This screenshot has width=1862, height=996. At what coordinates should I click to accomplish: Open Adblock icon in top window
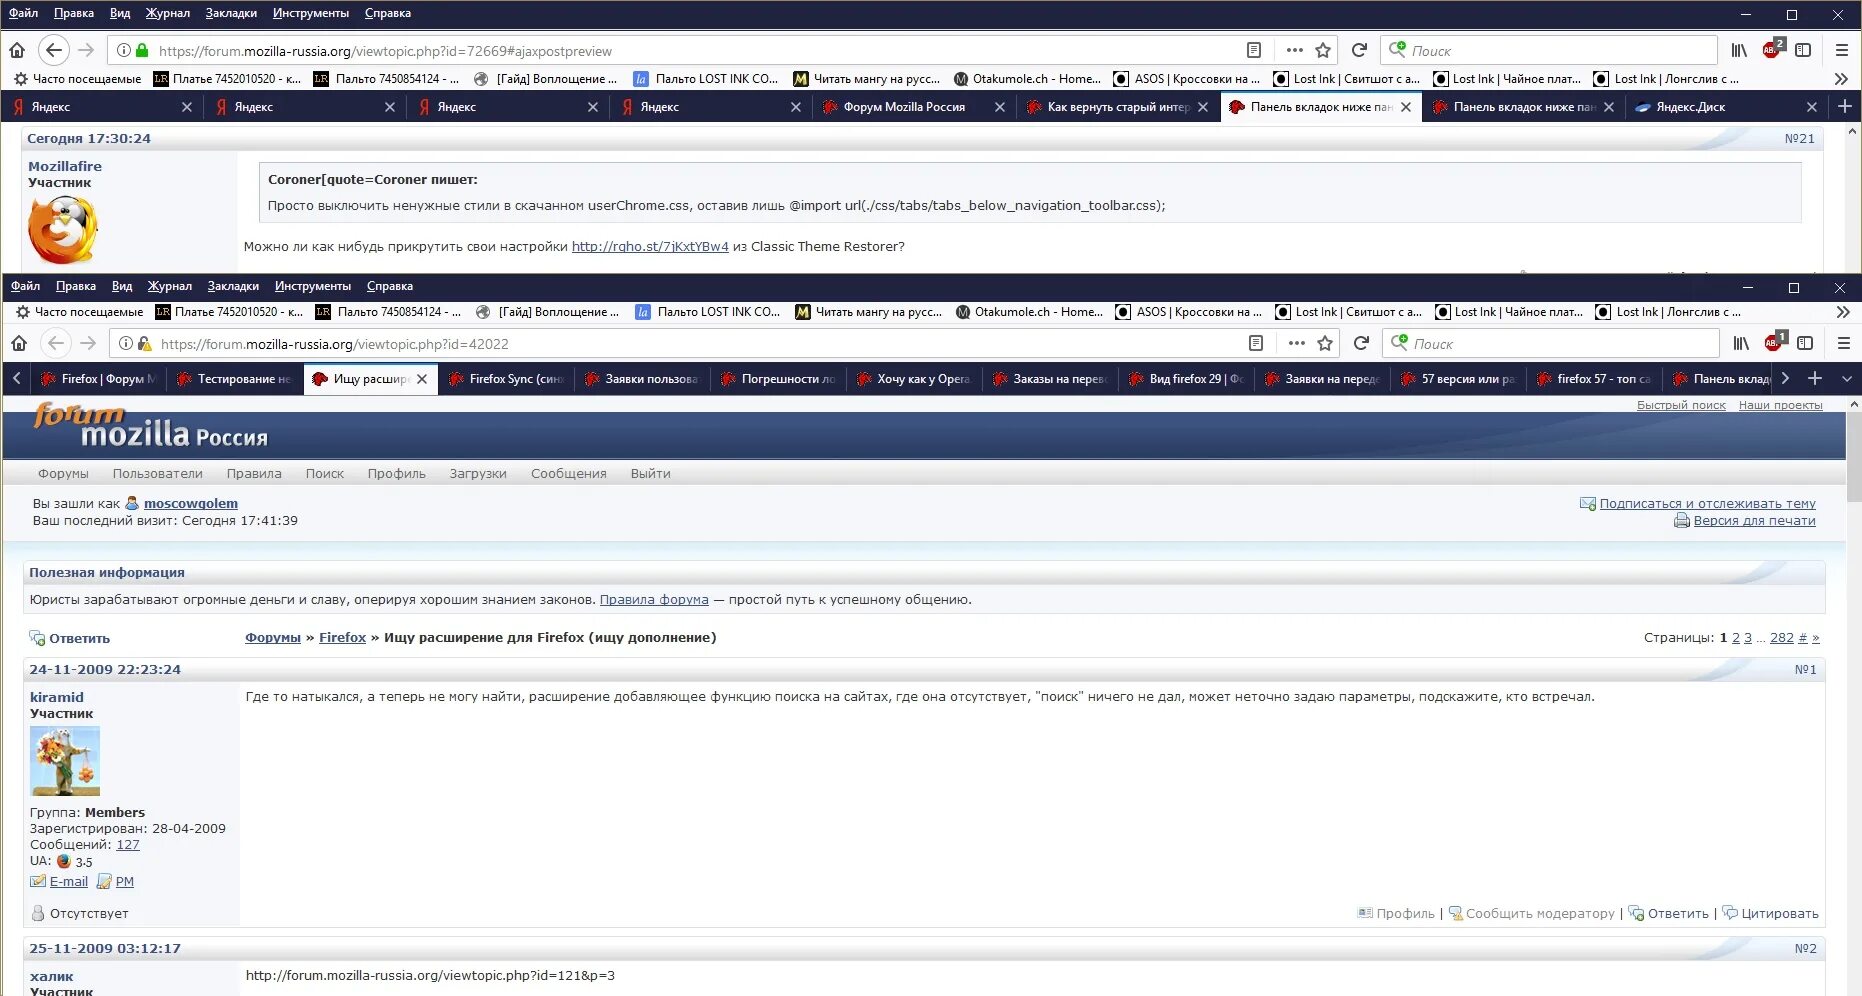pyautogui.click(x=1773, y=49)
